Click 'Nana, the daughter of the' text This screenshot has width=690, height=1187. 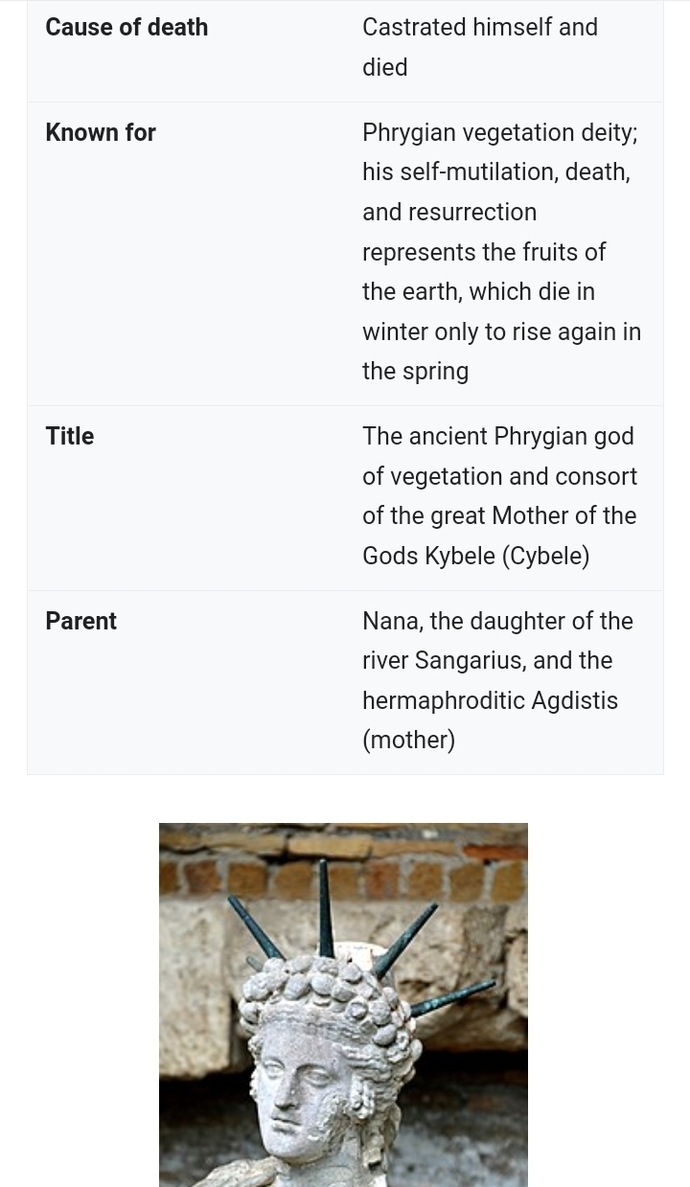[x=498, y=621]
